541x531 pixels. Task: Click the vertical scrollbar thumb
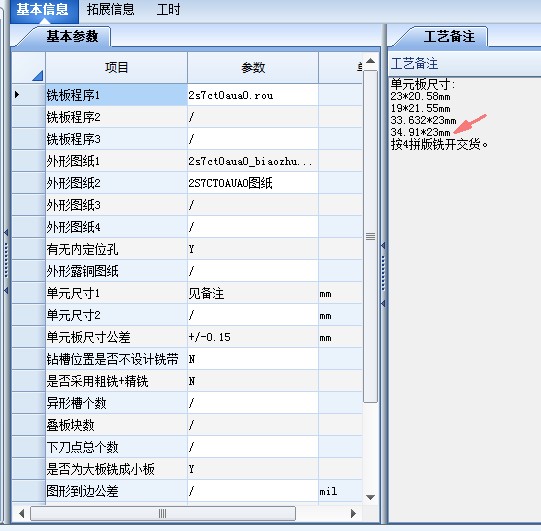tap(370, 237)
